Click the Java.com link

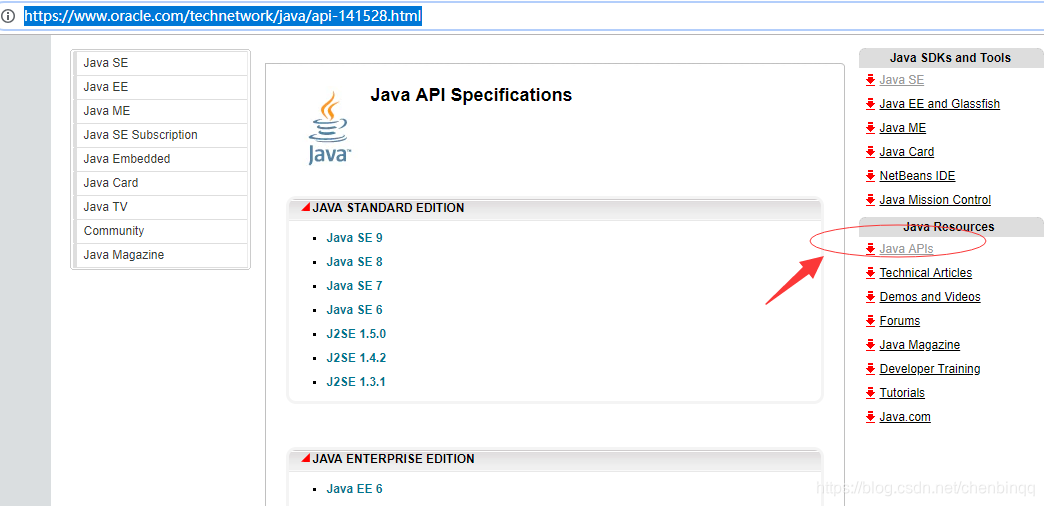[905, 417]
